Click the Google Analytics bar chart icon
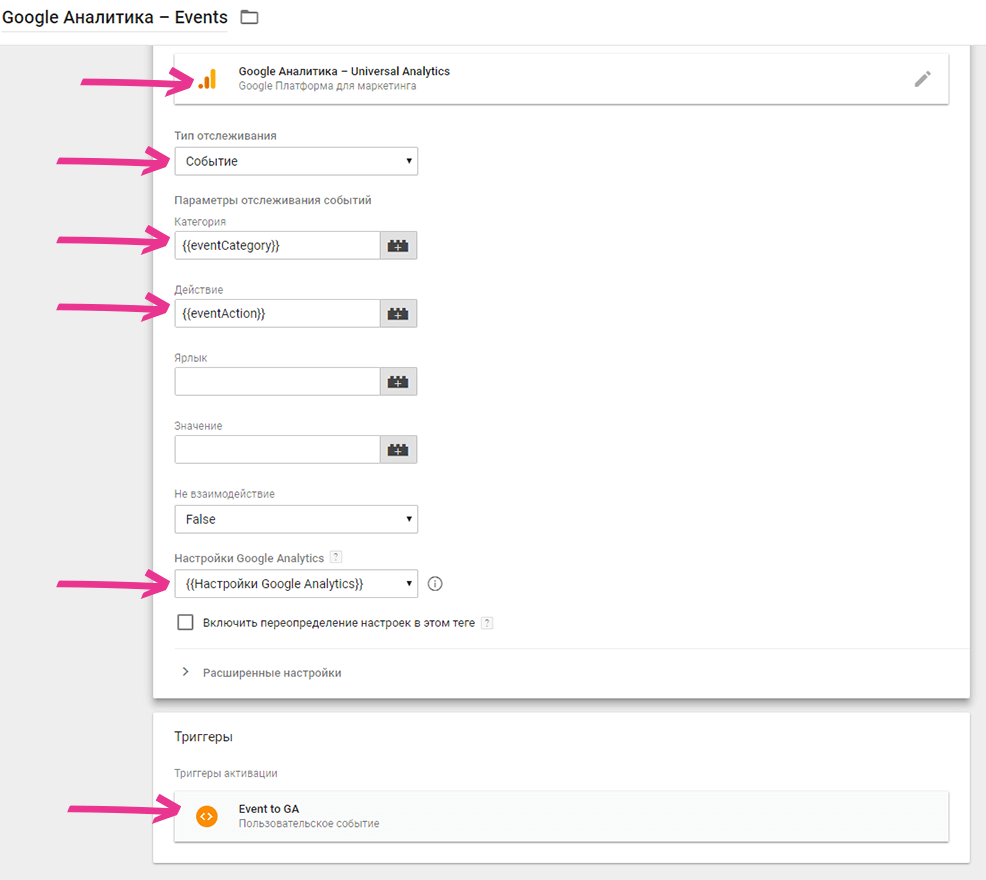The height and width of the screenshot is (880, 986). [x=208, y=79]
